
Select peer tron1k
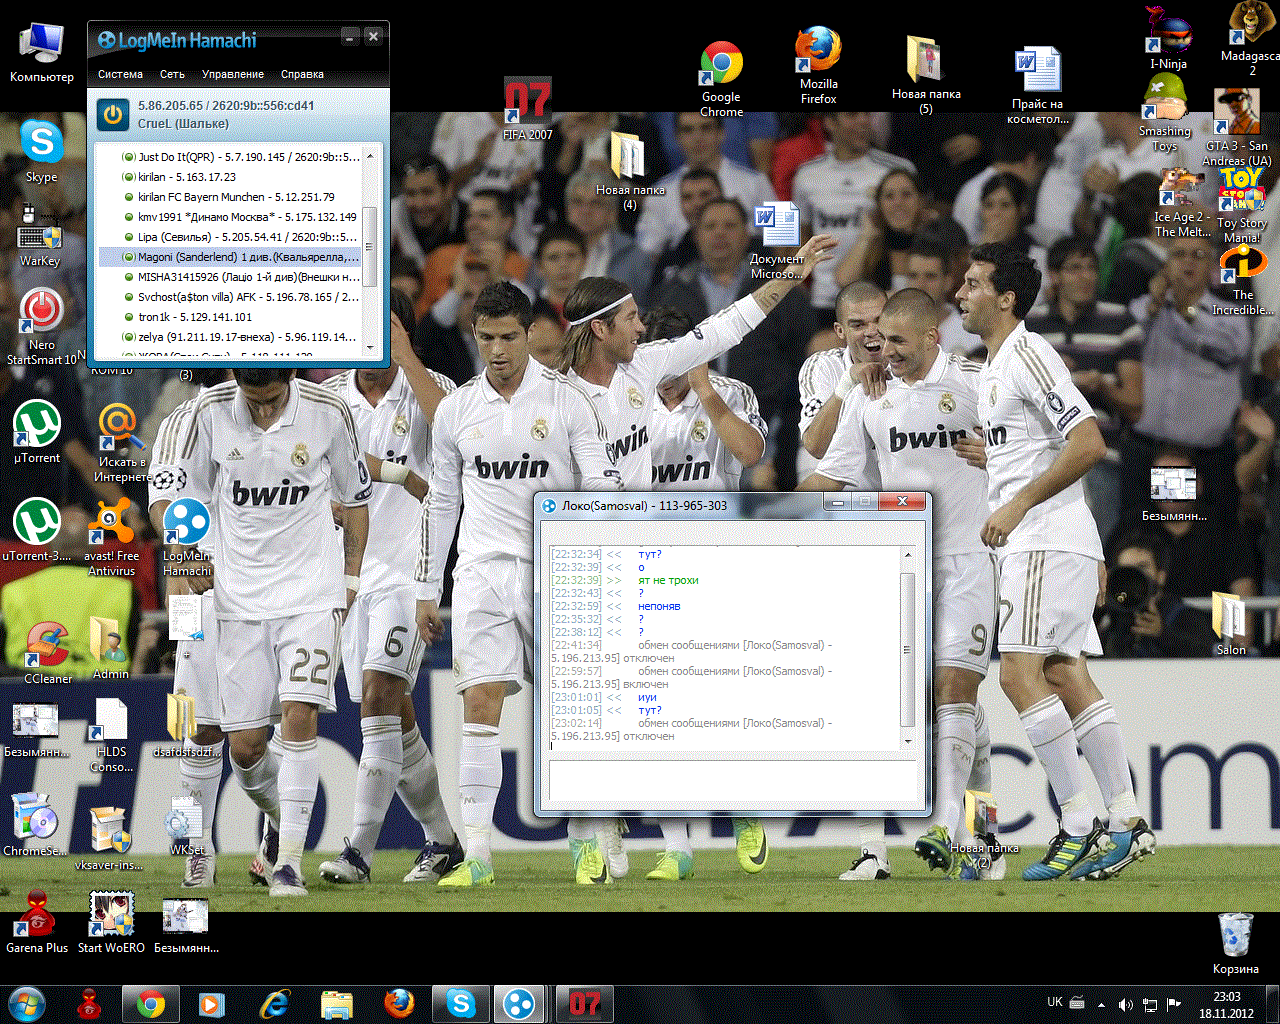pos(230,317)
